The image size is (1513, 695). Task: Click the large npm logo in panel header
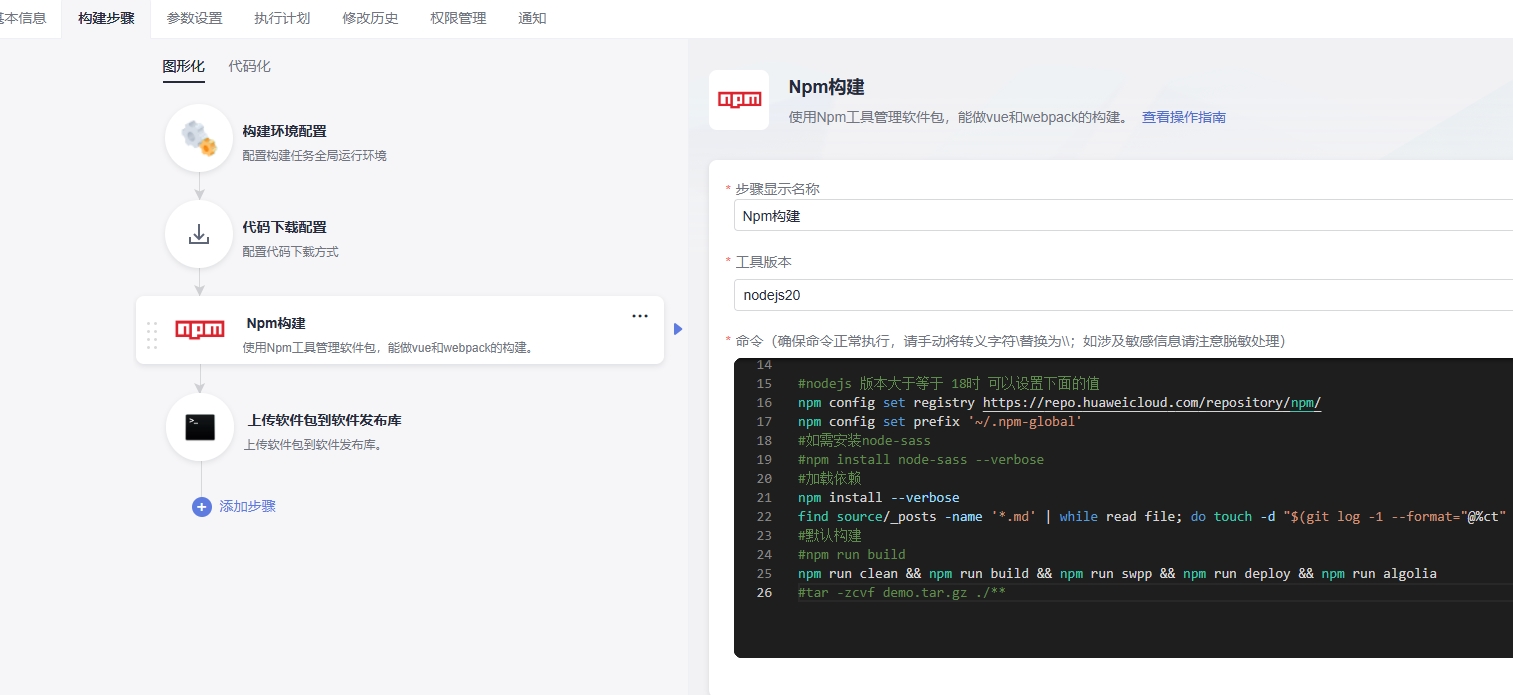[x=739, y=100]
